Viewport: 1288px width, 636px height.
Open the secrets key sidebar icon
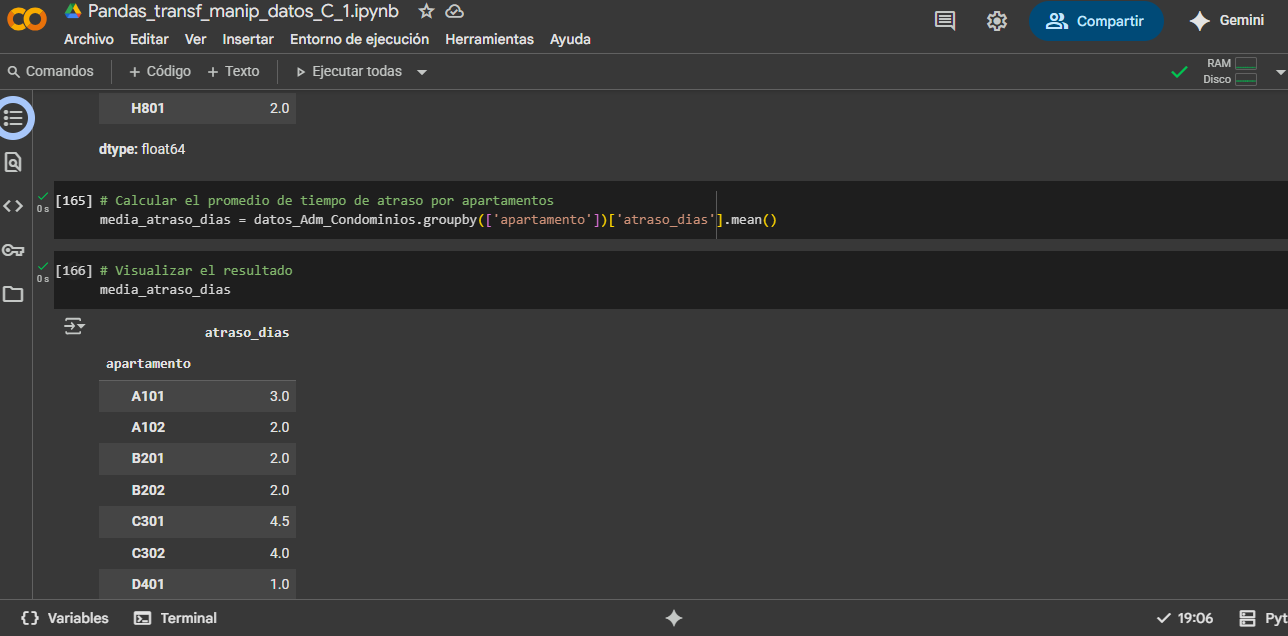click(x=13, y=250)
